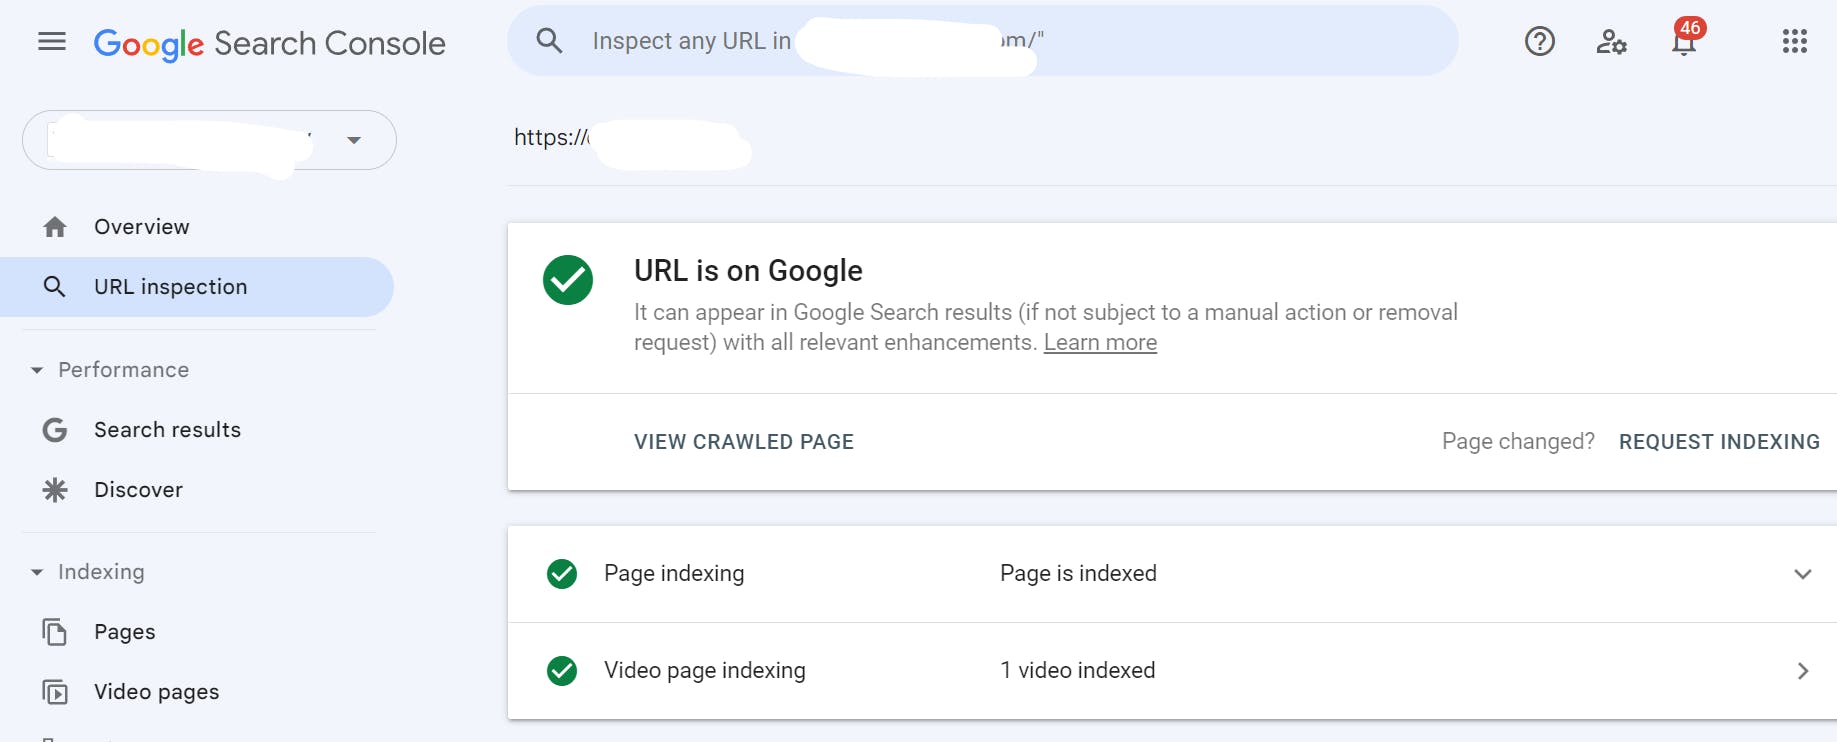This screenshot has width=1837, height=742.
Task: Click the 'URL is on Google' heading
Action: coord(748,271)
